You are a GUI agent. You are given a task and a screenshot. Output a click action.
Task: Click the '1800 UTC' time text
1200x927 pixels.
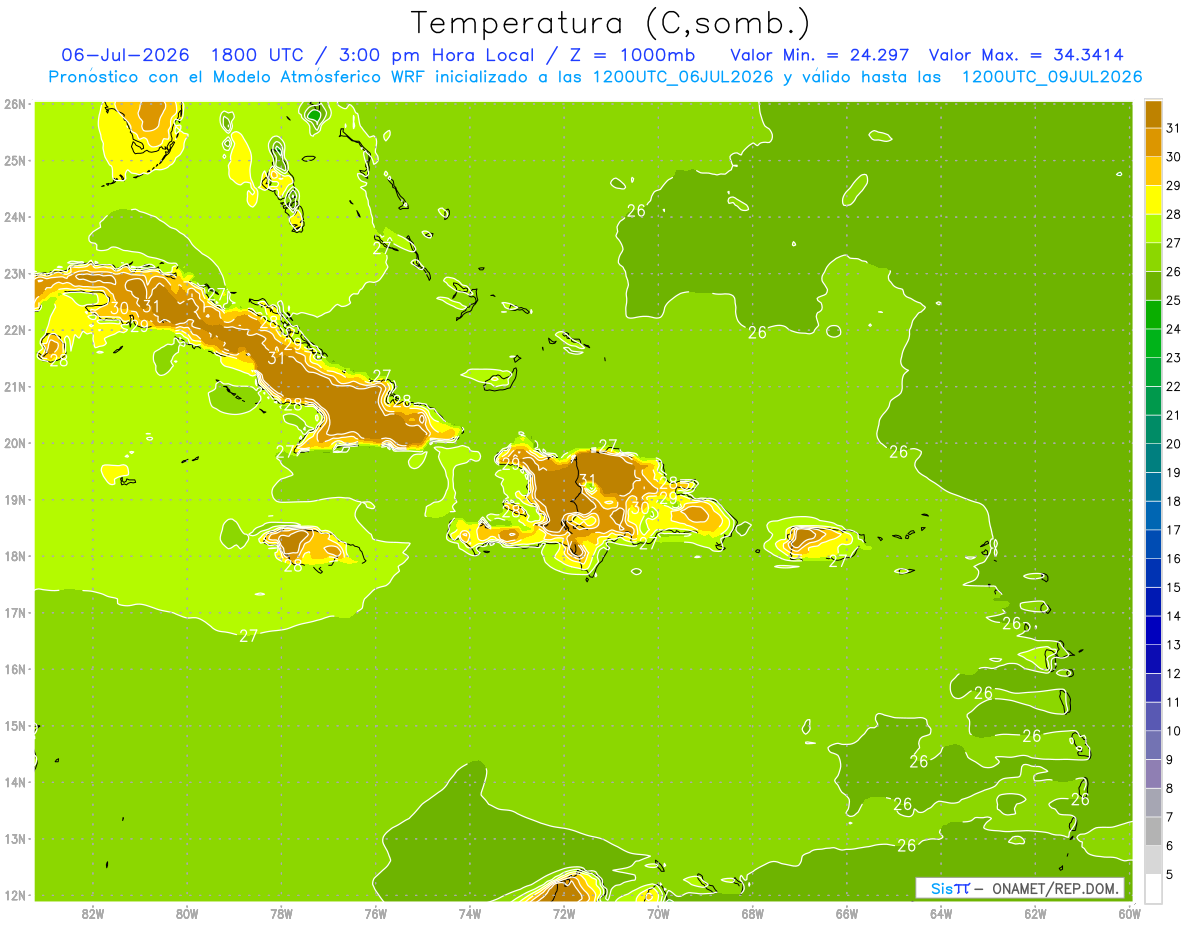pos(256,54)
